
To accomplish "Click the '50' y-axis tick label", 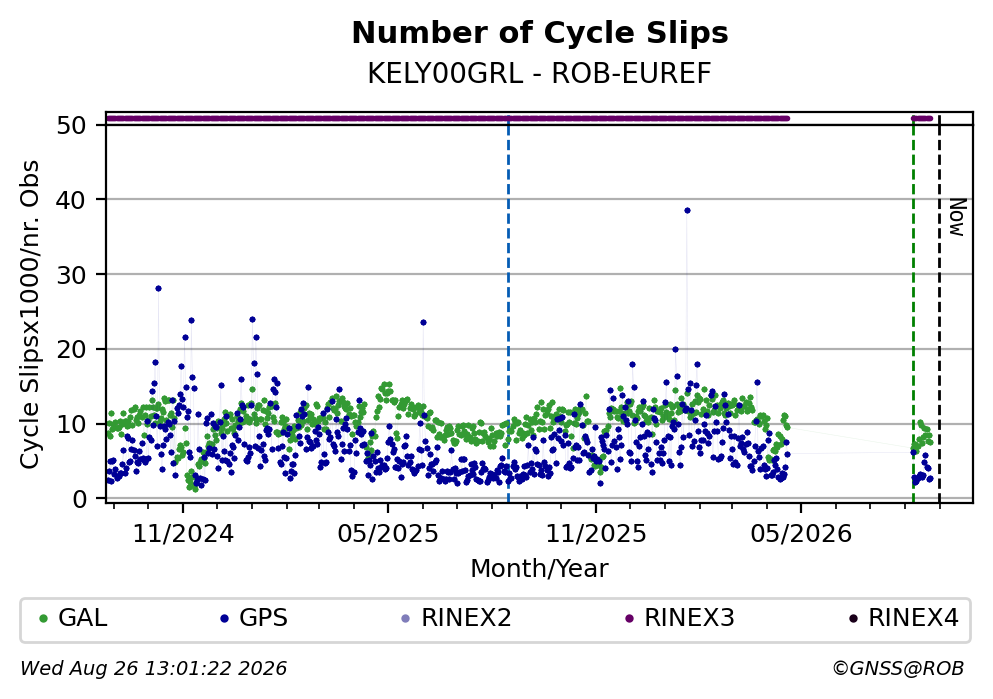I will pyautogui.click(x=71, y=125).
